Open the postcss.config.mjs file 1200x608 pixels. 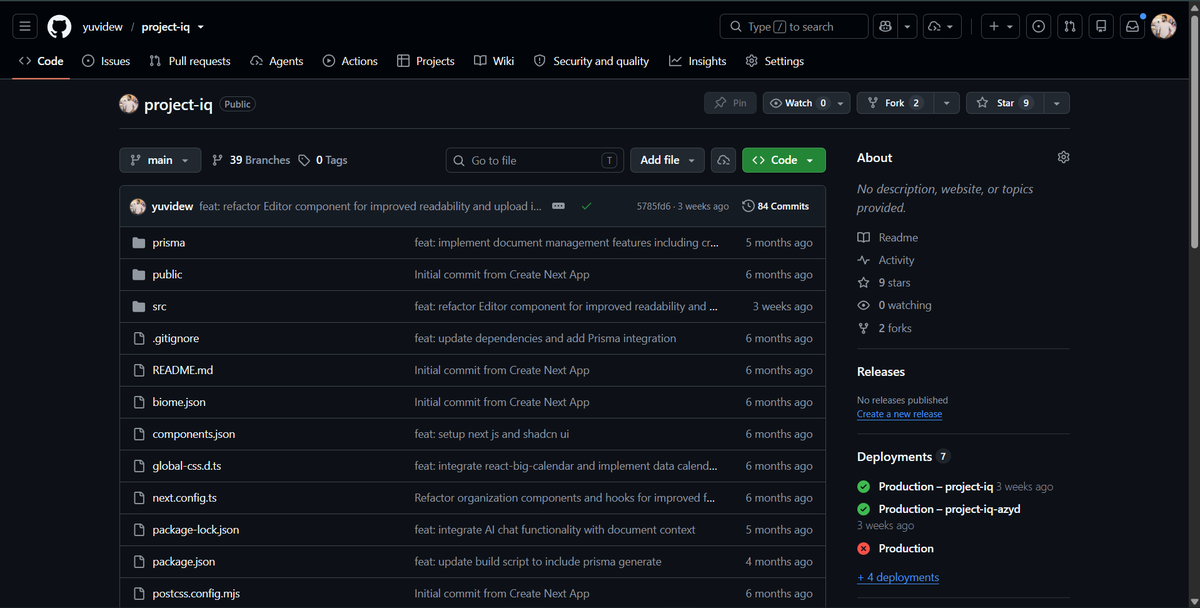tap(195, 594)
